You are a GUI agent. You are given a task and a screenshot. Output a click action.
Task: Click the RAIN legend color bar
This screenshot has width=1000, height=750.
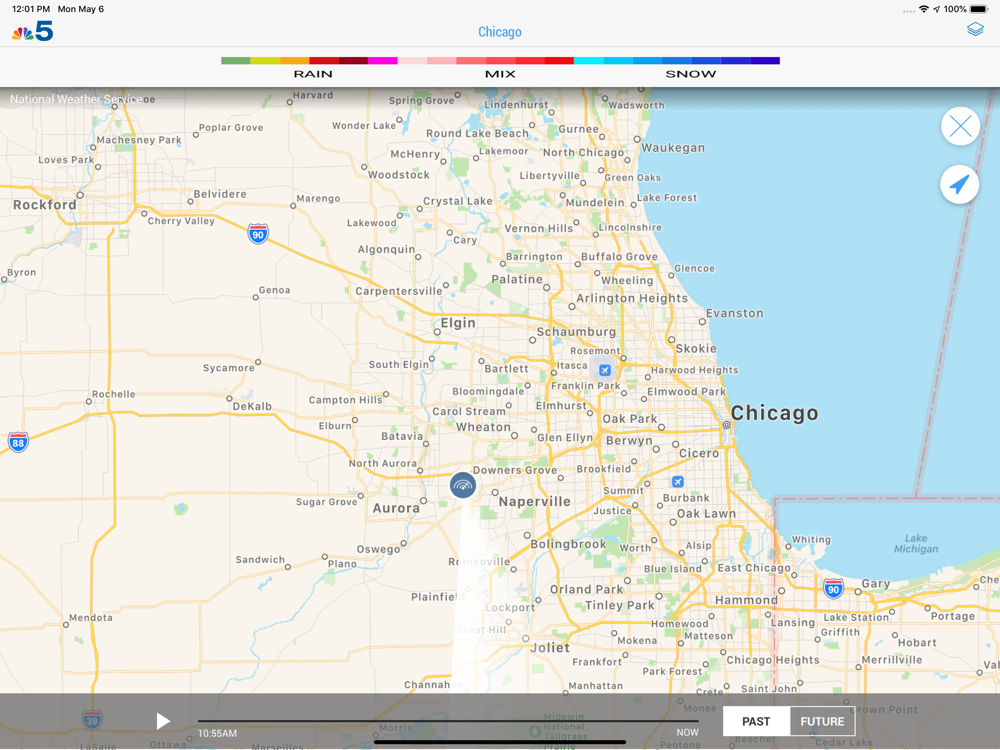coord(309,61)
